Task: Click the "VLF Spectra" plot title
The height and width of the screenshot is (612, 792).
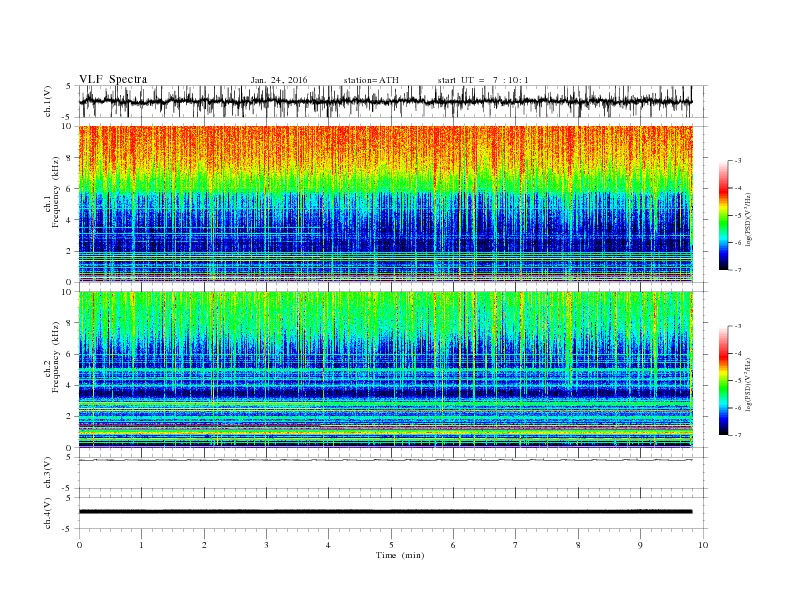Action: [x=113, y=79]
